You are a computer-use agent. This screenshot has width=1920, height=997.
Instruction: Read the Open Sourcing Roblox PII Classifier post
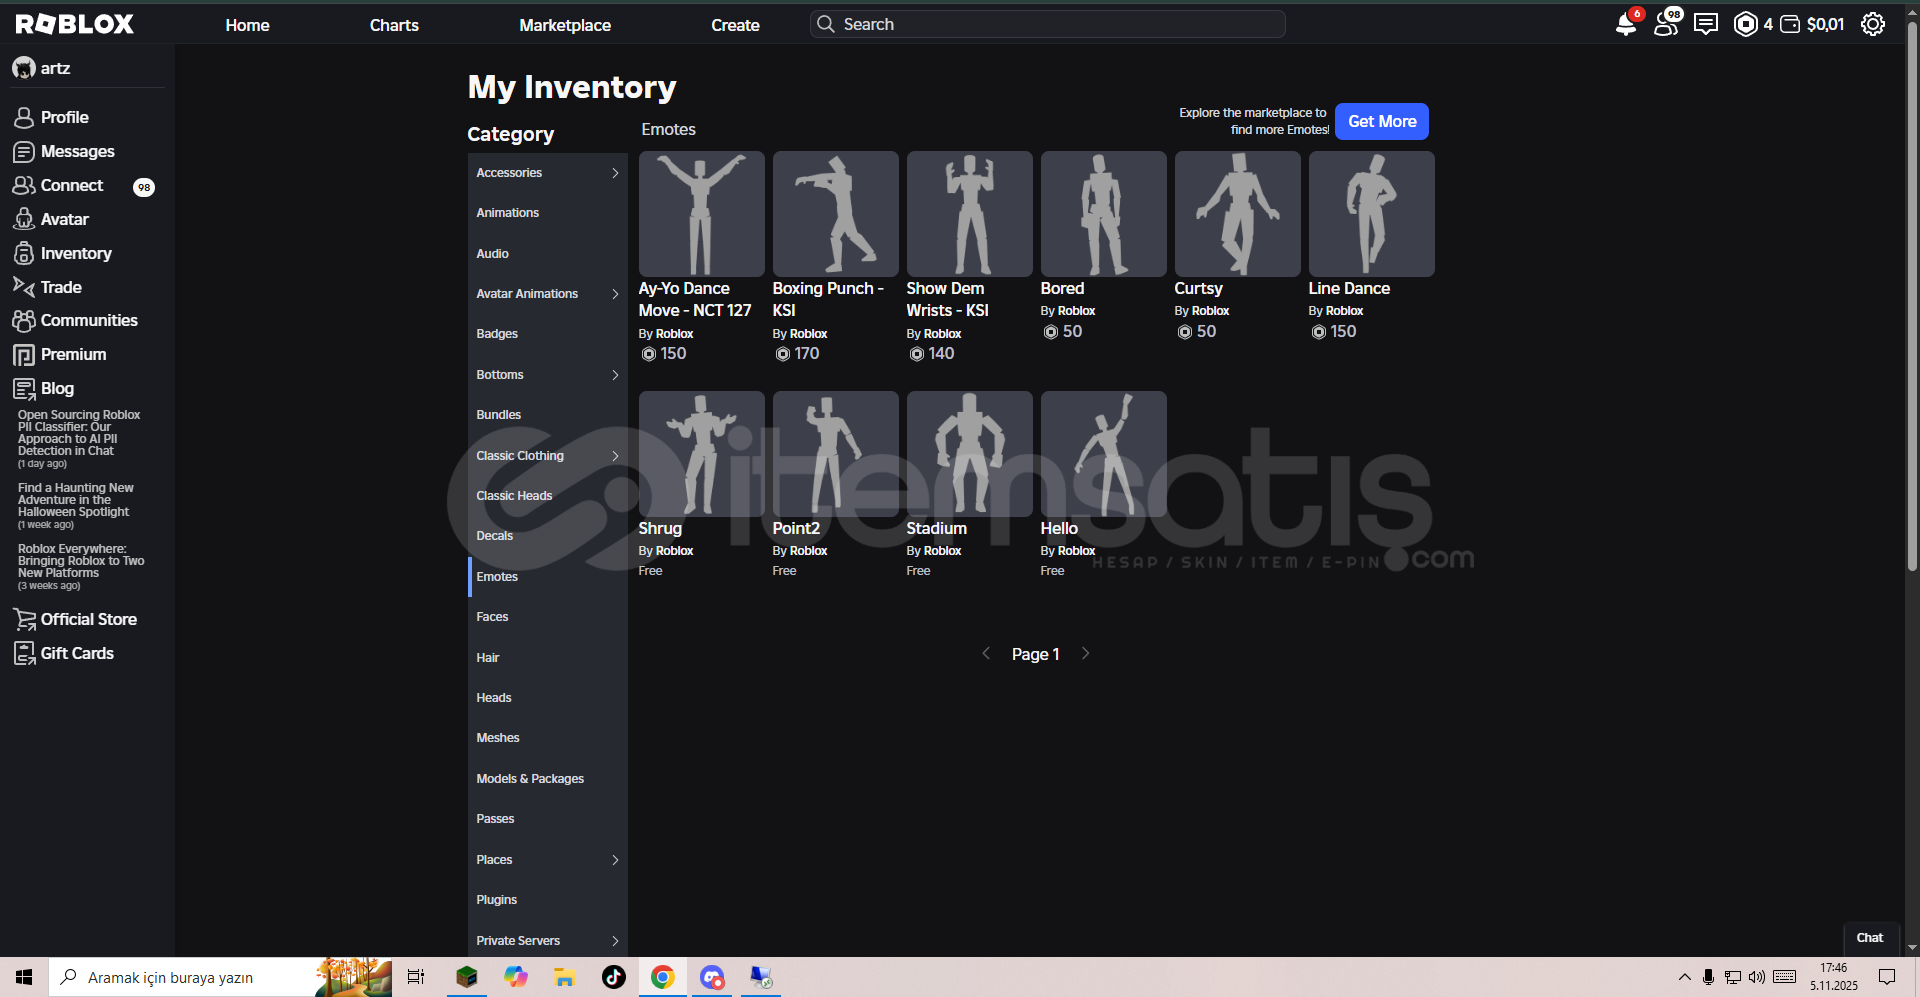pos(79,433)
